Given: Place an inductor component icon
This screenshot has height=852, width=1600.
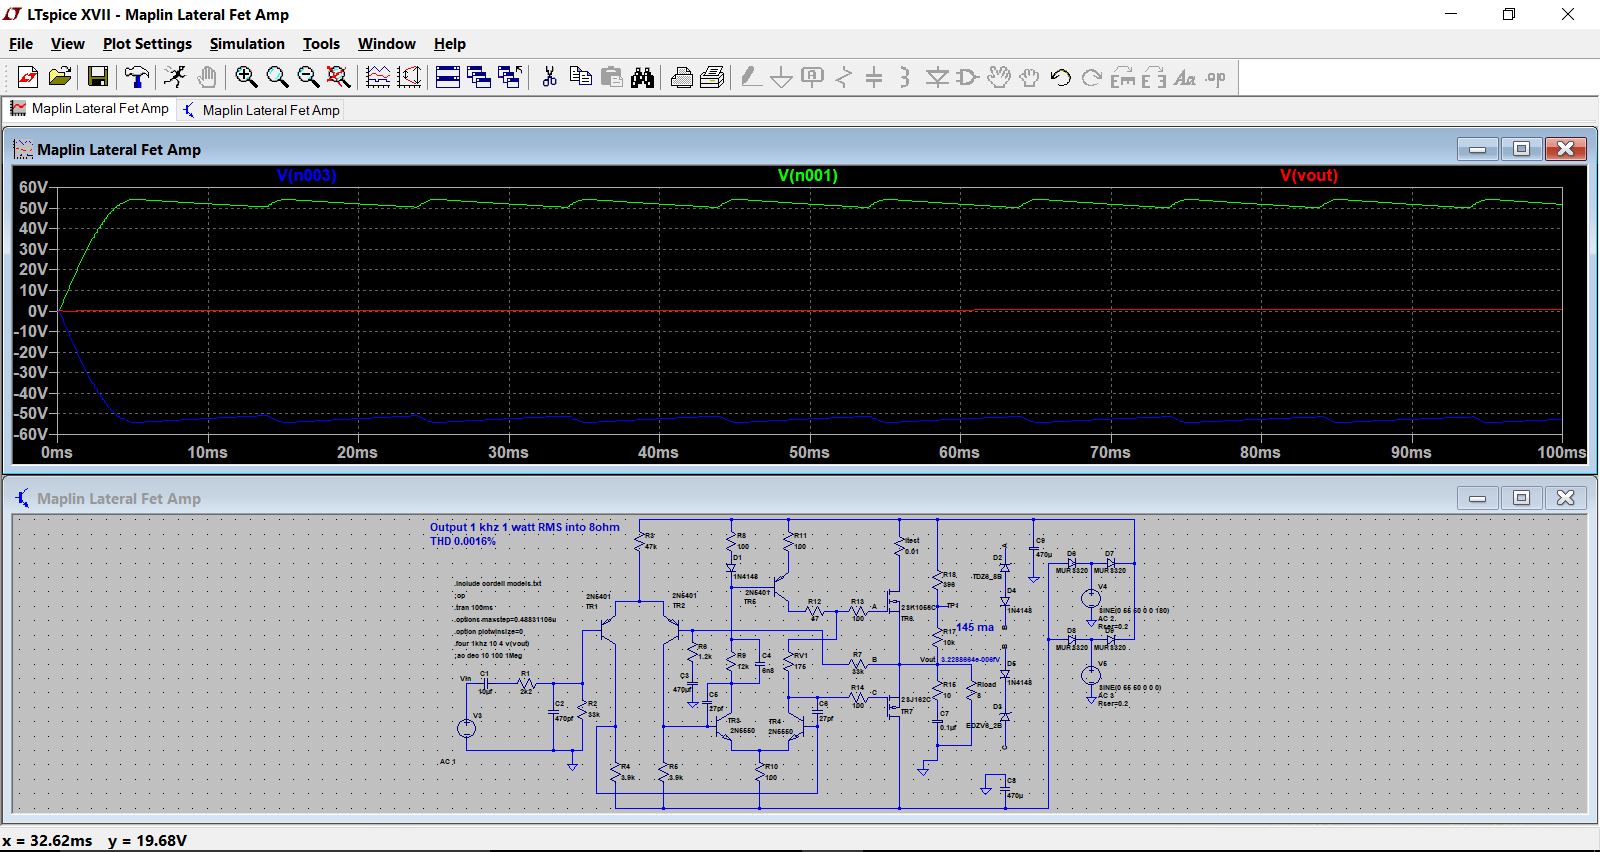Looking at the screenshot, I should point(905,77).
